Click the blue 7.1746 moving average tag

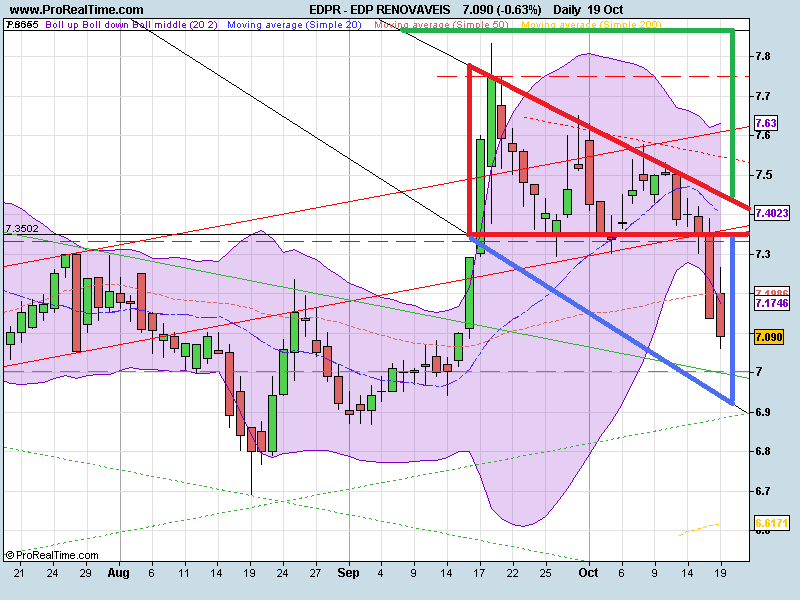(771, 303)
